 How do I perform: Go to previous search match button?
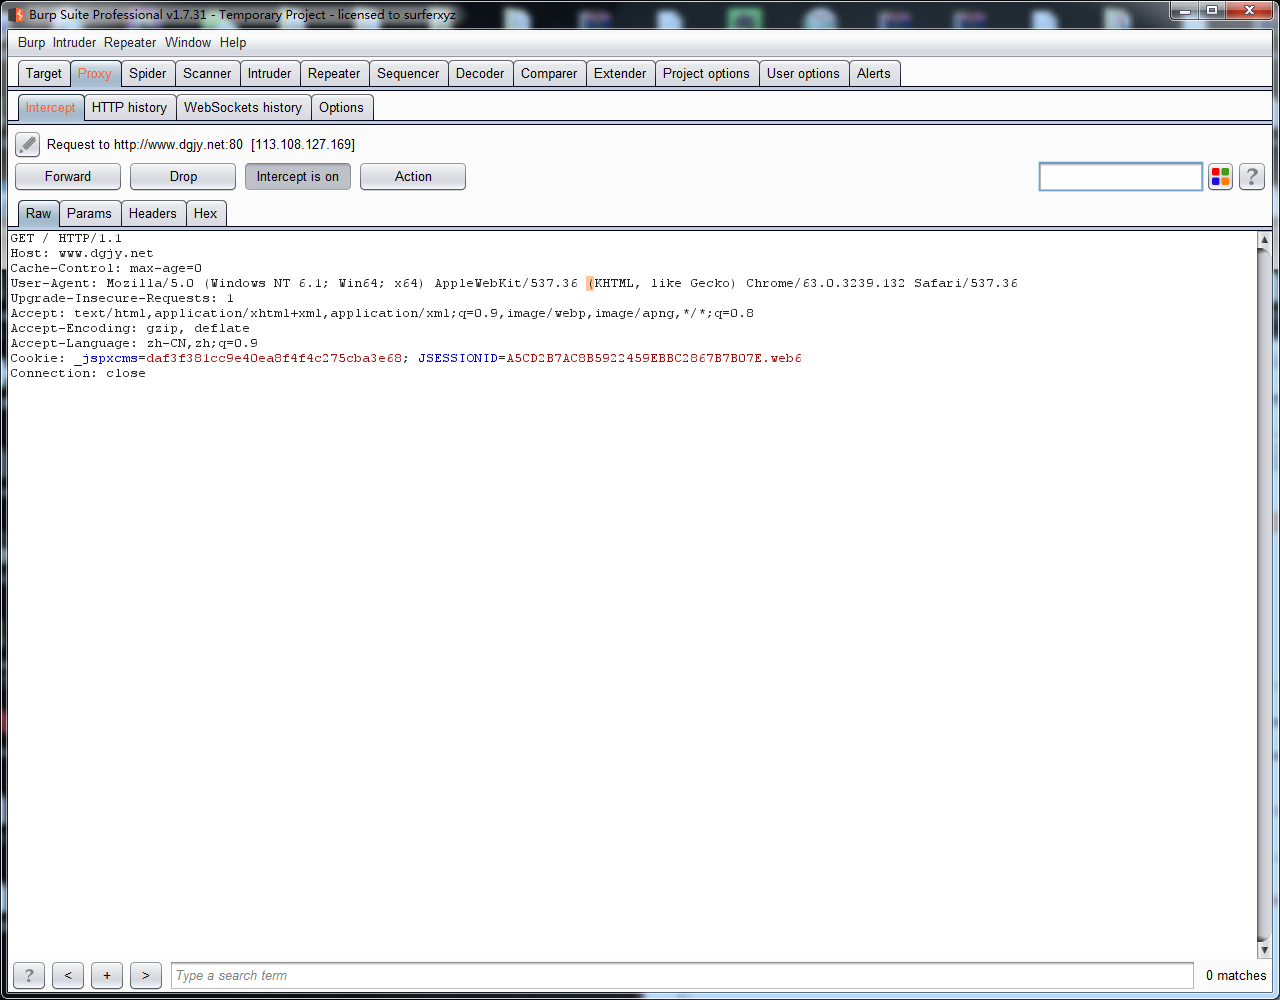tap(68, 975)
